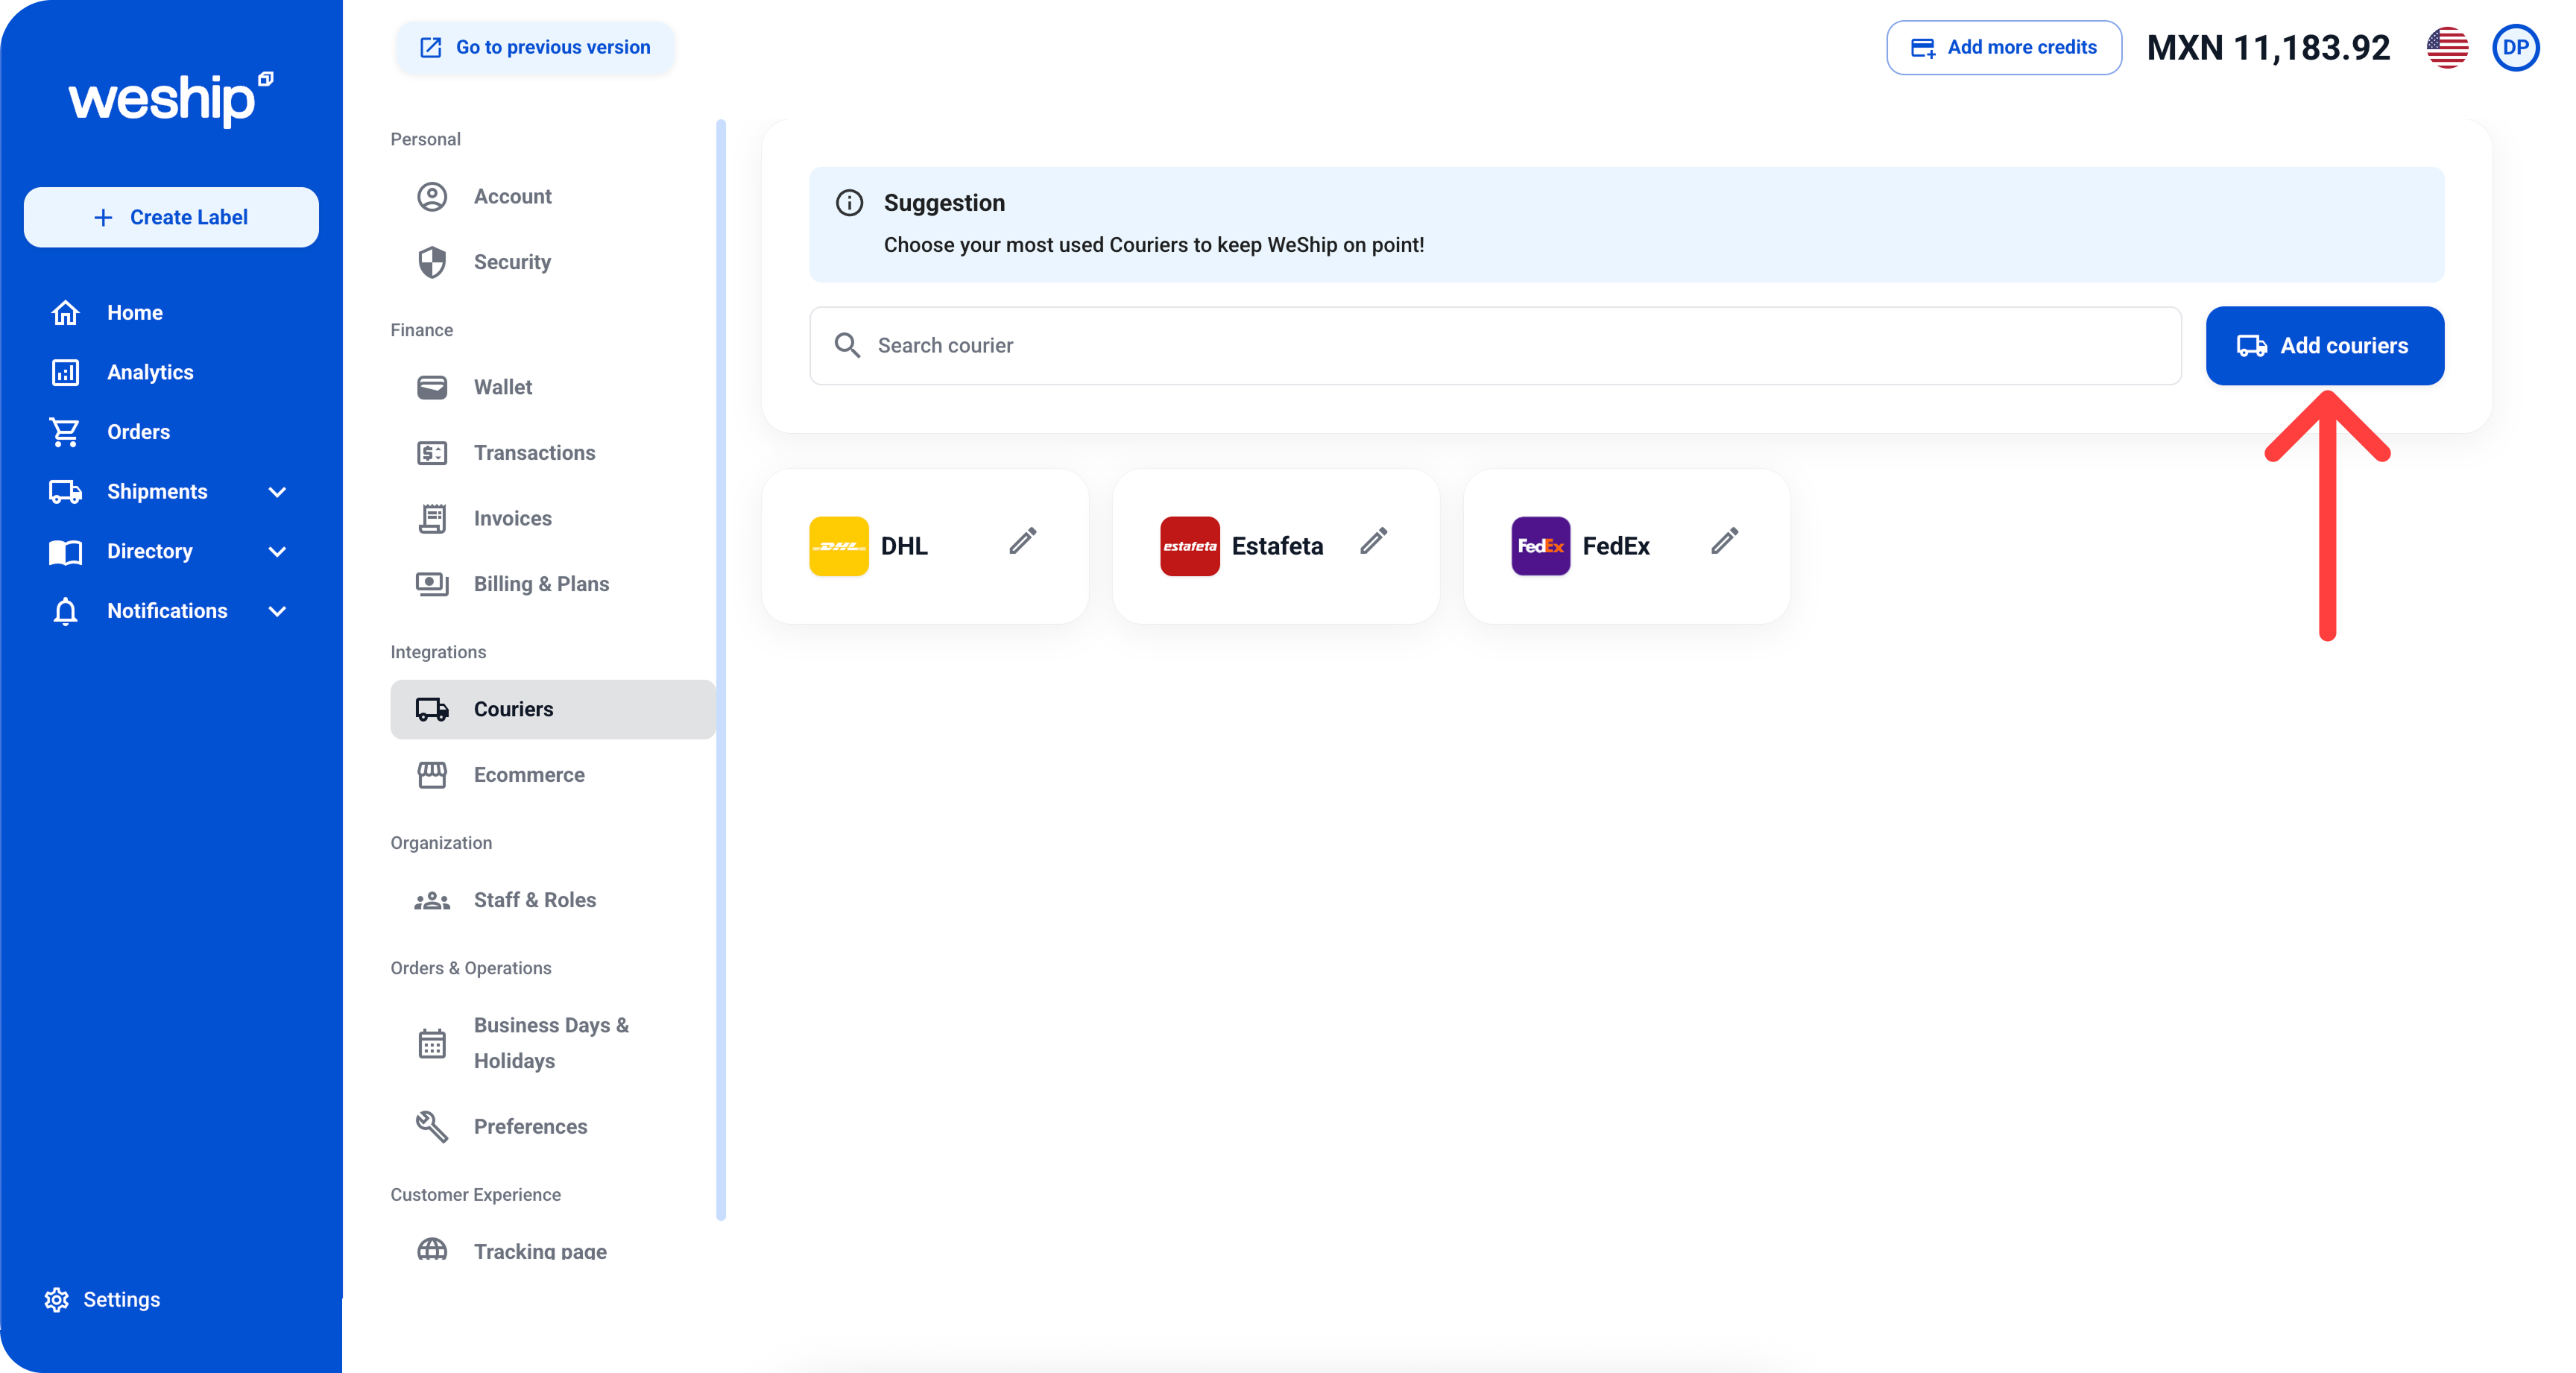Click Go to previous version link
Screen dimensions: 2576x1373
(535, 47)
